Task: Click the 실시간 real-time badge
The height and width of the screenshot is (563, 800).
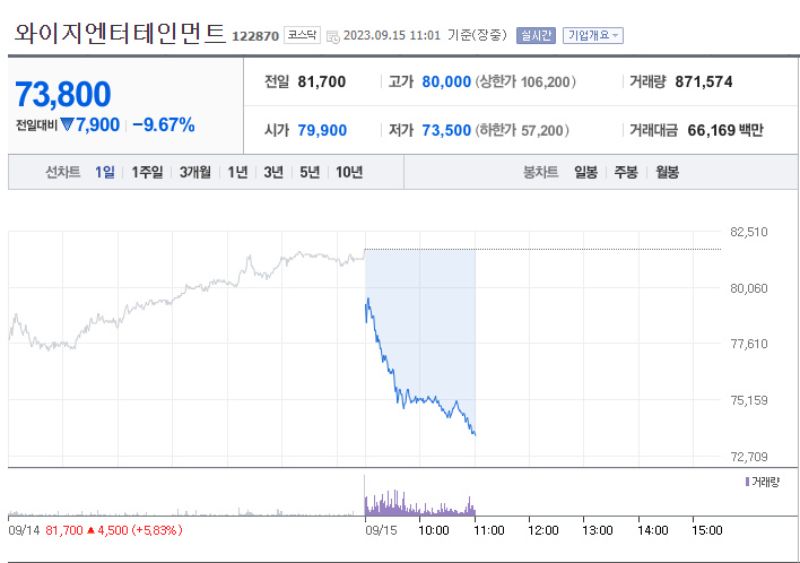Action: [535, 35]
